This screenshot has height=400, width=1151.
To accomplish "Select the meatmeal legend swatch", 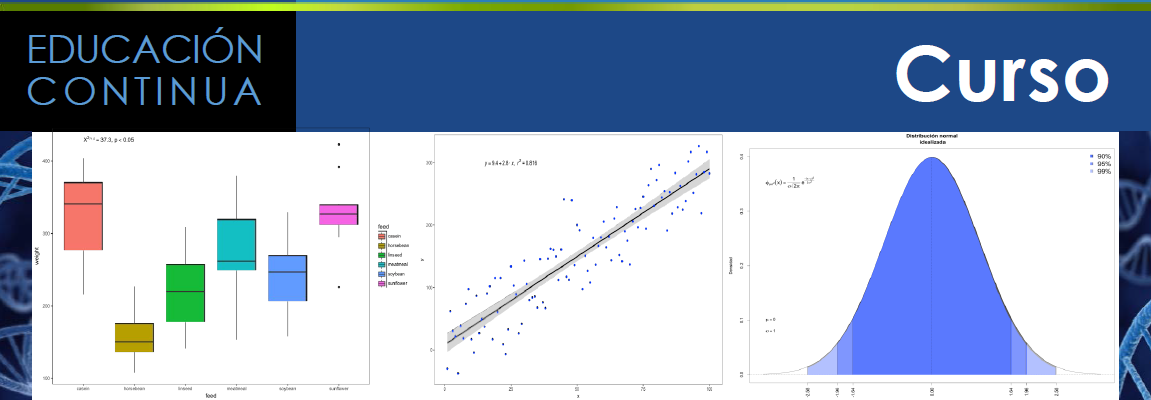I will tap(381, 264).
